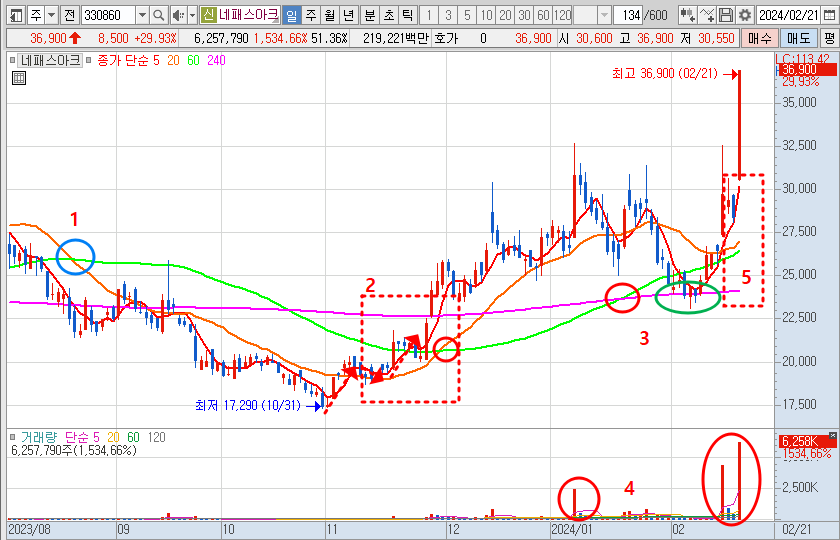The height and width of the screenshot is (540, 840).
Task: Open chart settings gear icon
Action: (745, 15)
